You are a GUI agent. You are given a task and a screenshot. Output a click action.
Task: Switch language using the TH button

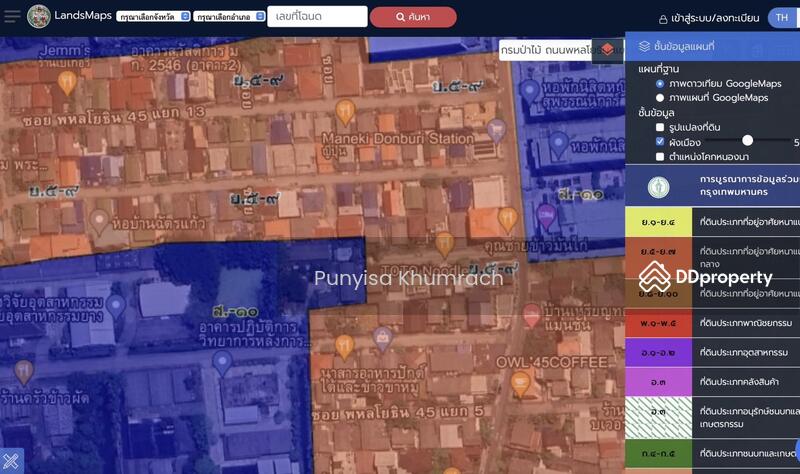pyautogui.click(x=782, y=18)
